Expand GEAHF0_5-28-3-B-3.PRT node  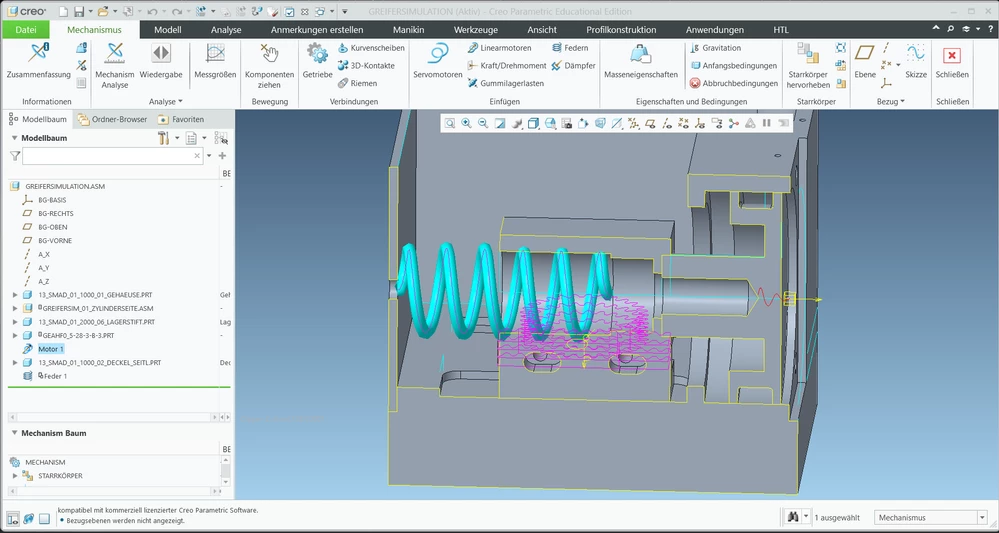tap(15, 335)
